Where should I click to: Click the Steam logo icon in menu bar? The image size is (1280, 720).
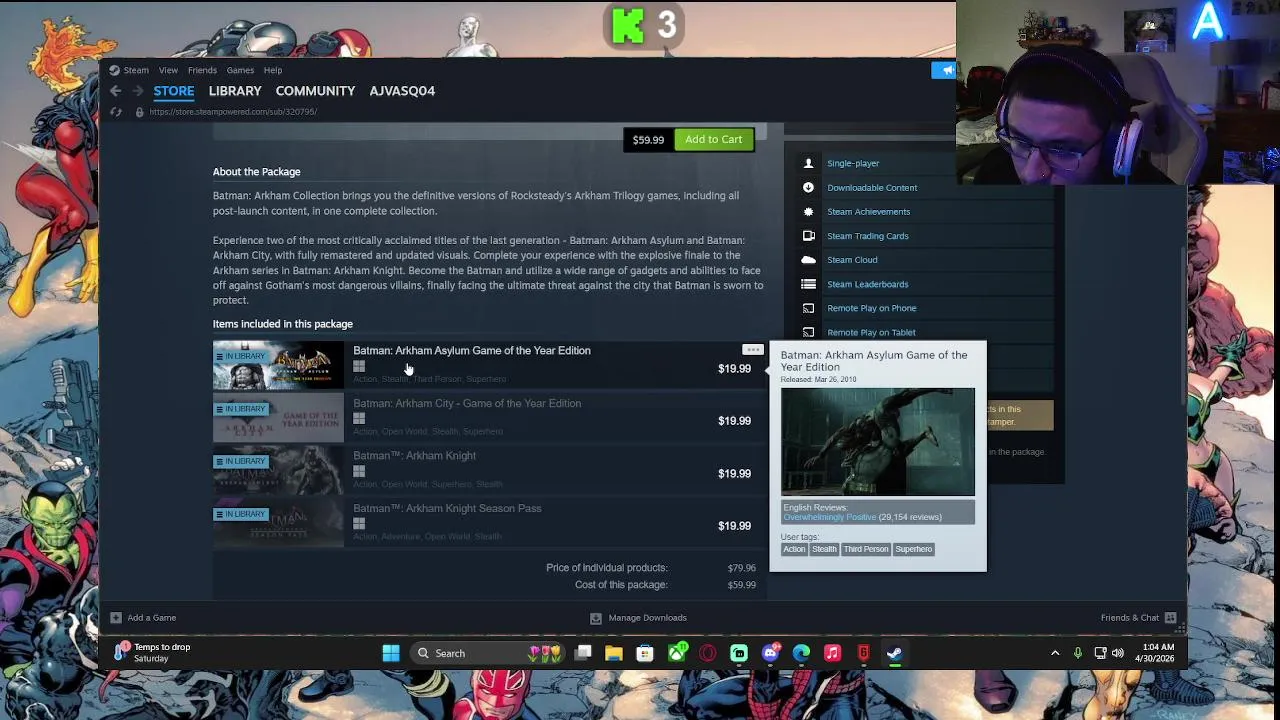pyautogui.click(x=114, y=70)
